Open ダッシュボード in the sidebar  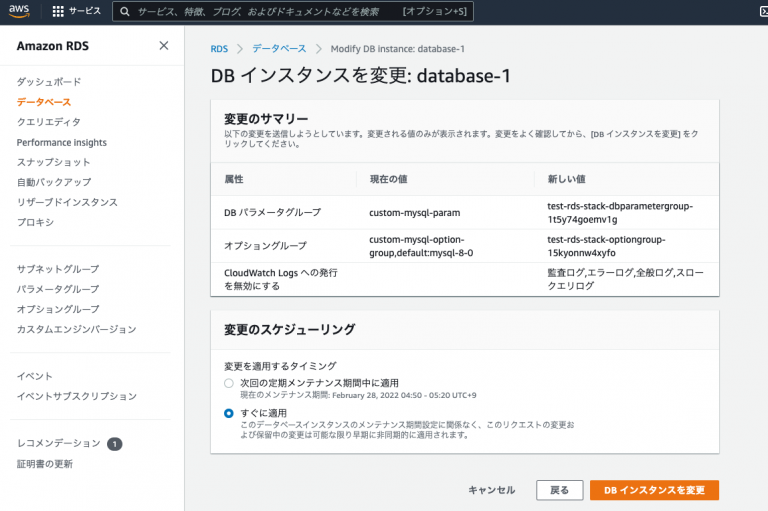49,82
